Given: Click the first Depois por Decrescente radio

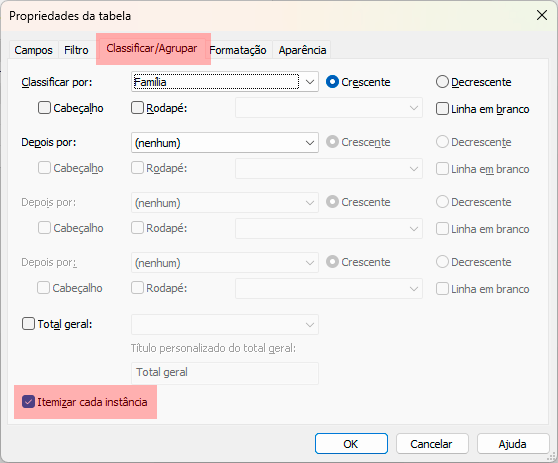Looking at the screenshot, I should coord(473,142).
